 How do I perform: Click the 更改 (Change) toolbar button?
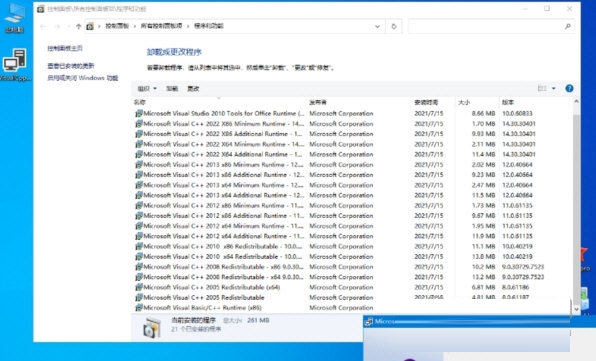click(193, 89)
